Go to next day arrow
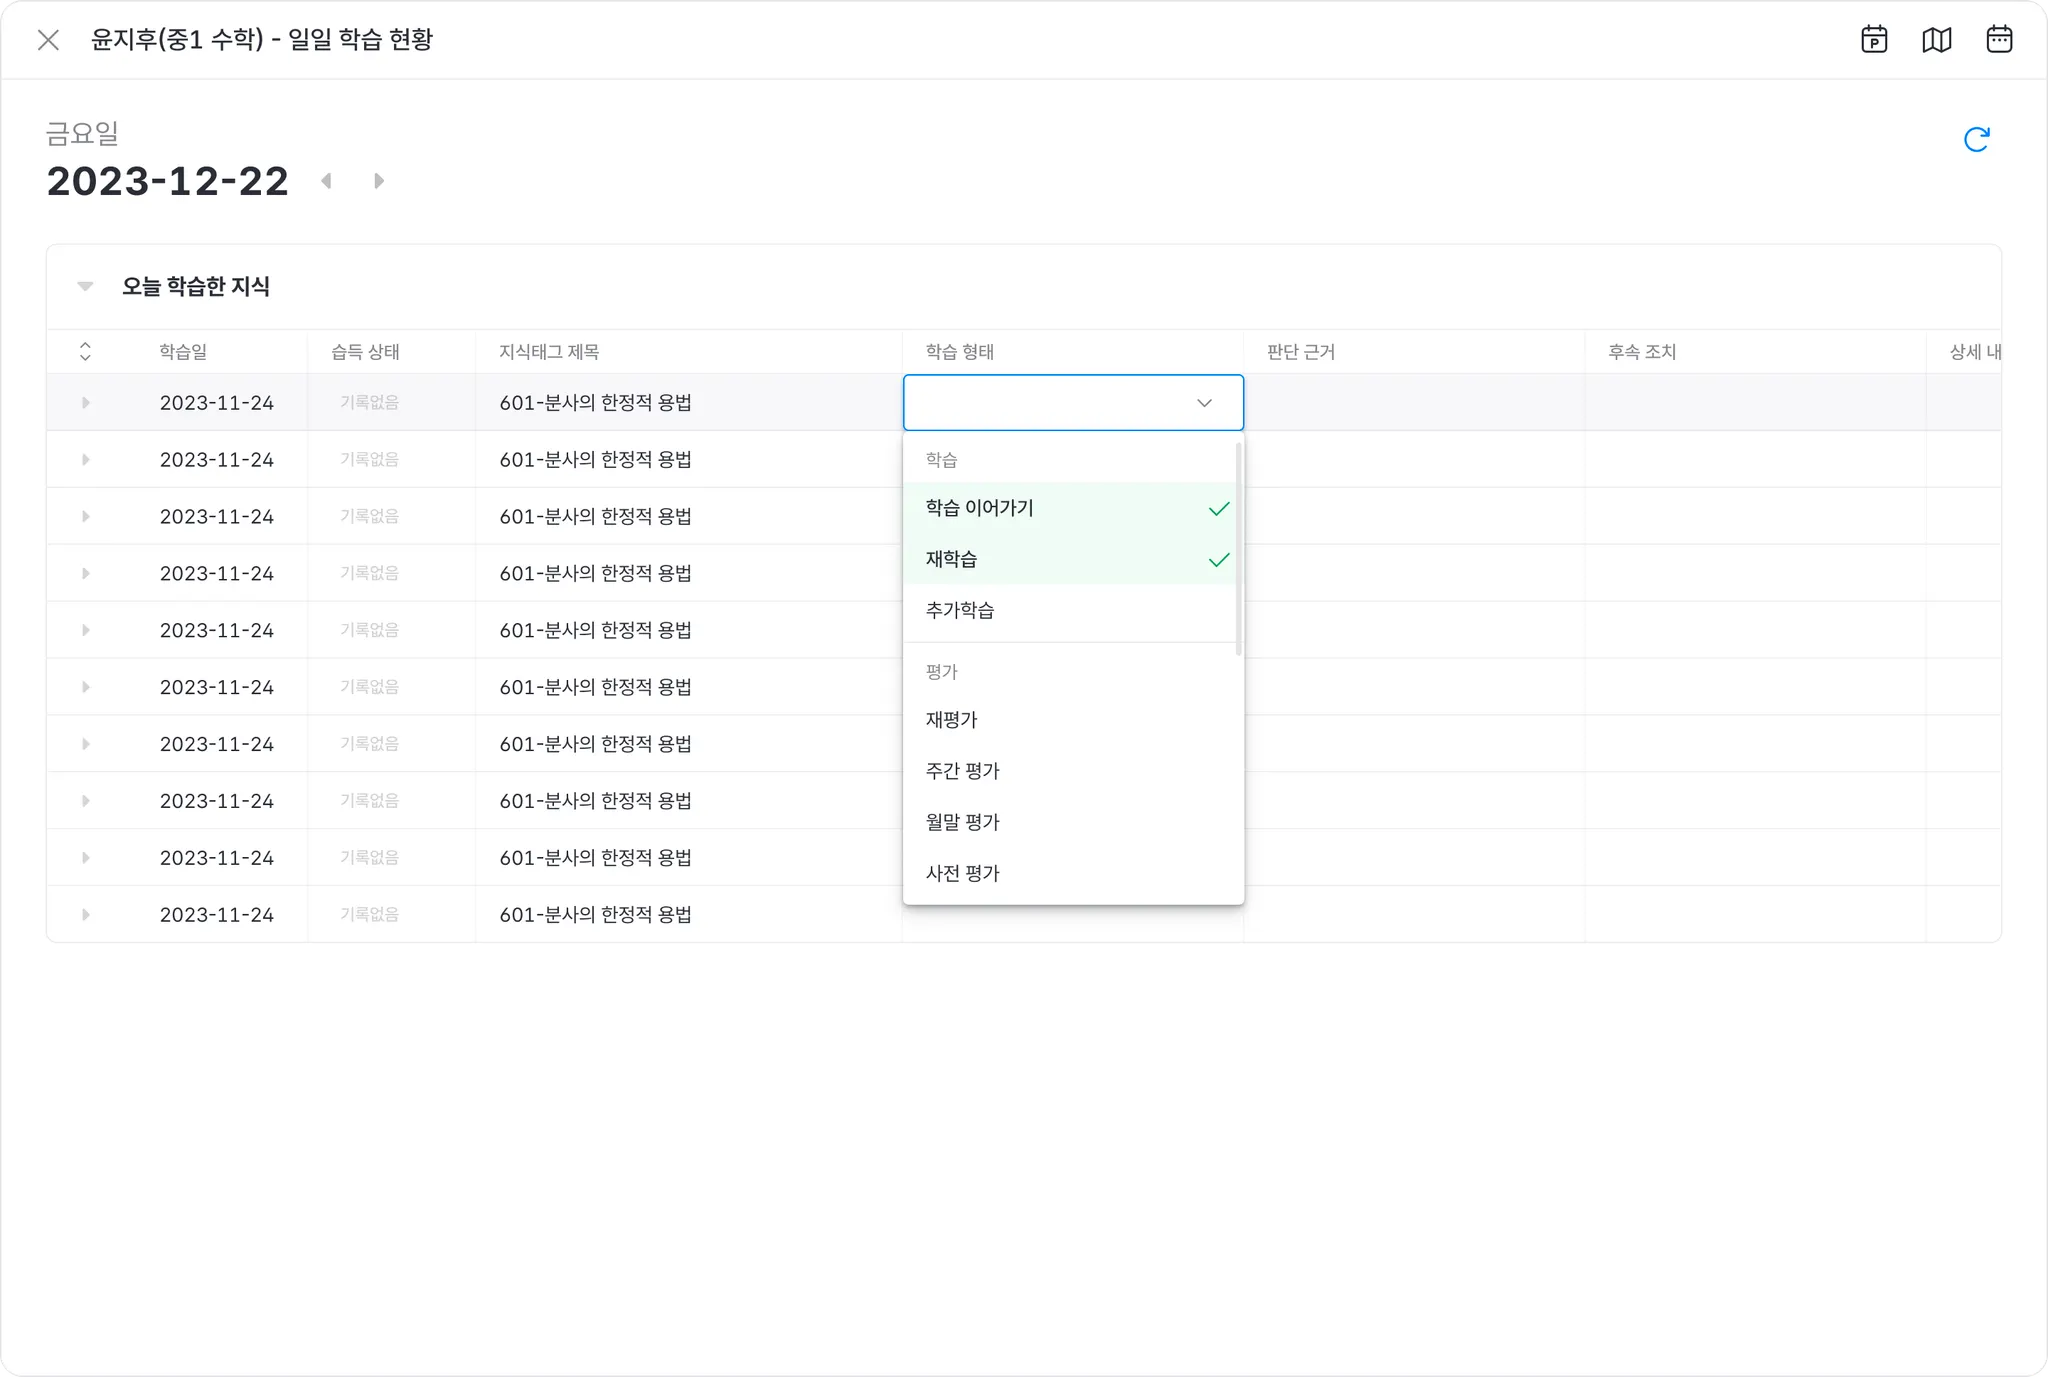Image resolution: width=2048 pixels, height=1377 pixels. (379, 181)
